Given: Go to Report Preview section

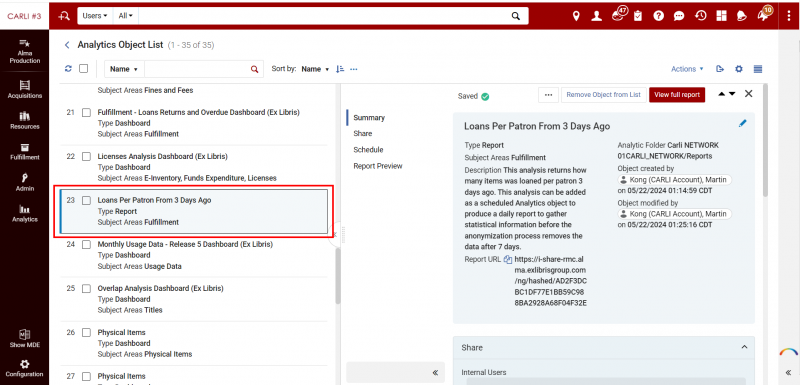Looking at the screenshot, I should point(378,166).
